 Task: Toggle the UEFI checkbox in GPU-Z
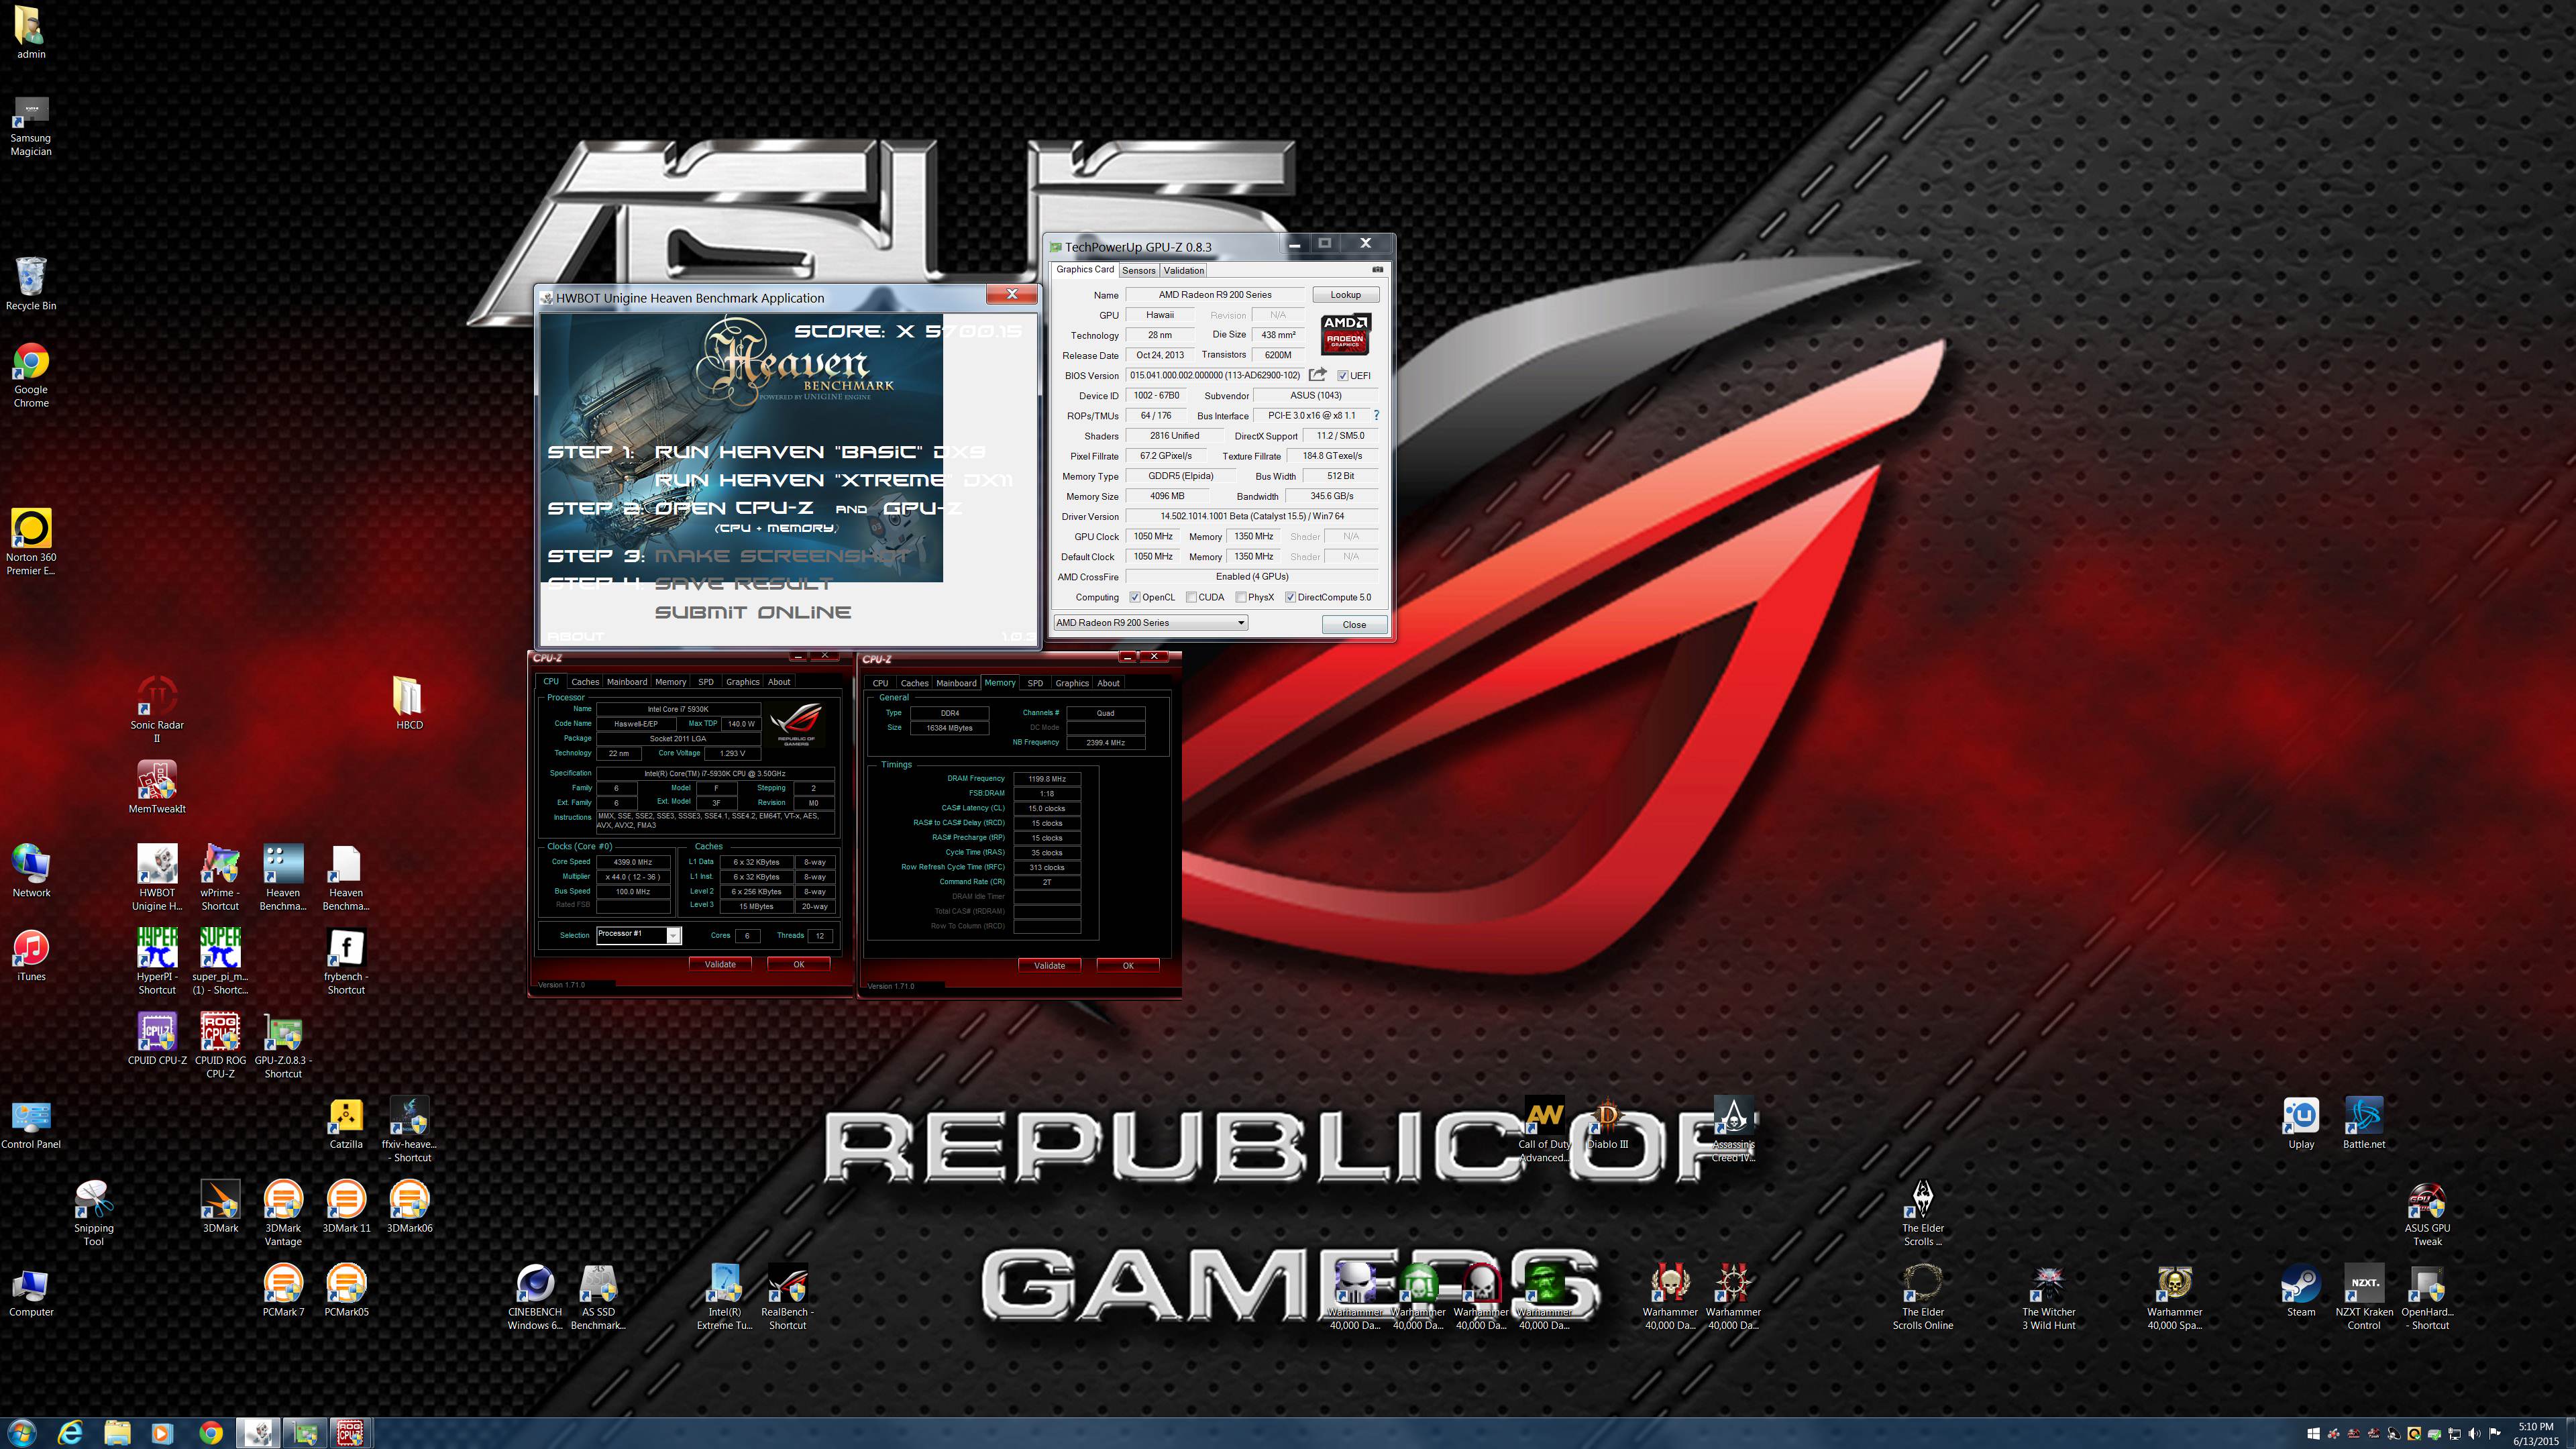[1343, 376]
